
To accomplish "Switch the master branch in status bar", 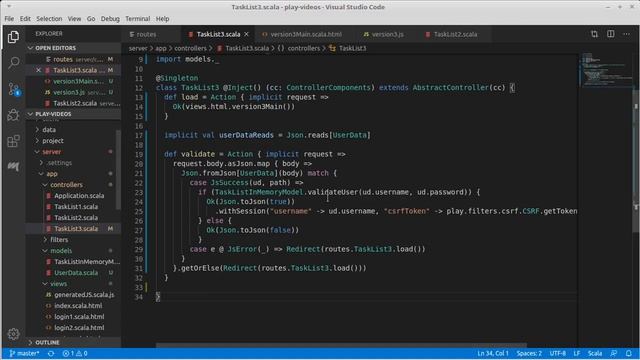I will [x=24, y=353].
